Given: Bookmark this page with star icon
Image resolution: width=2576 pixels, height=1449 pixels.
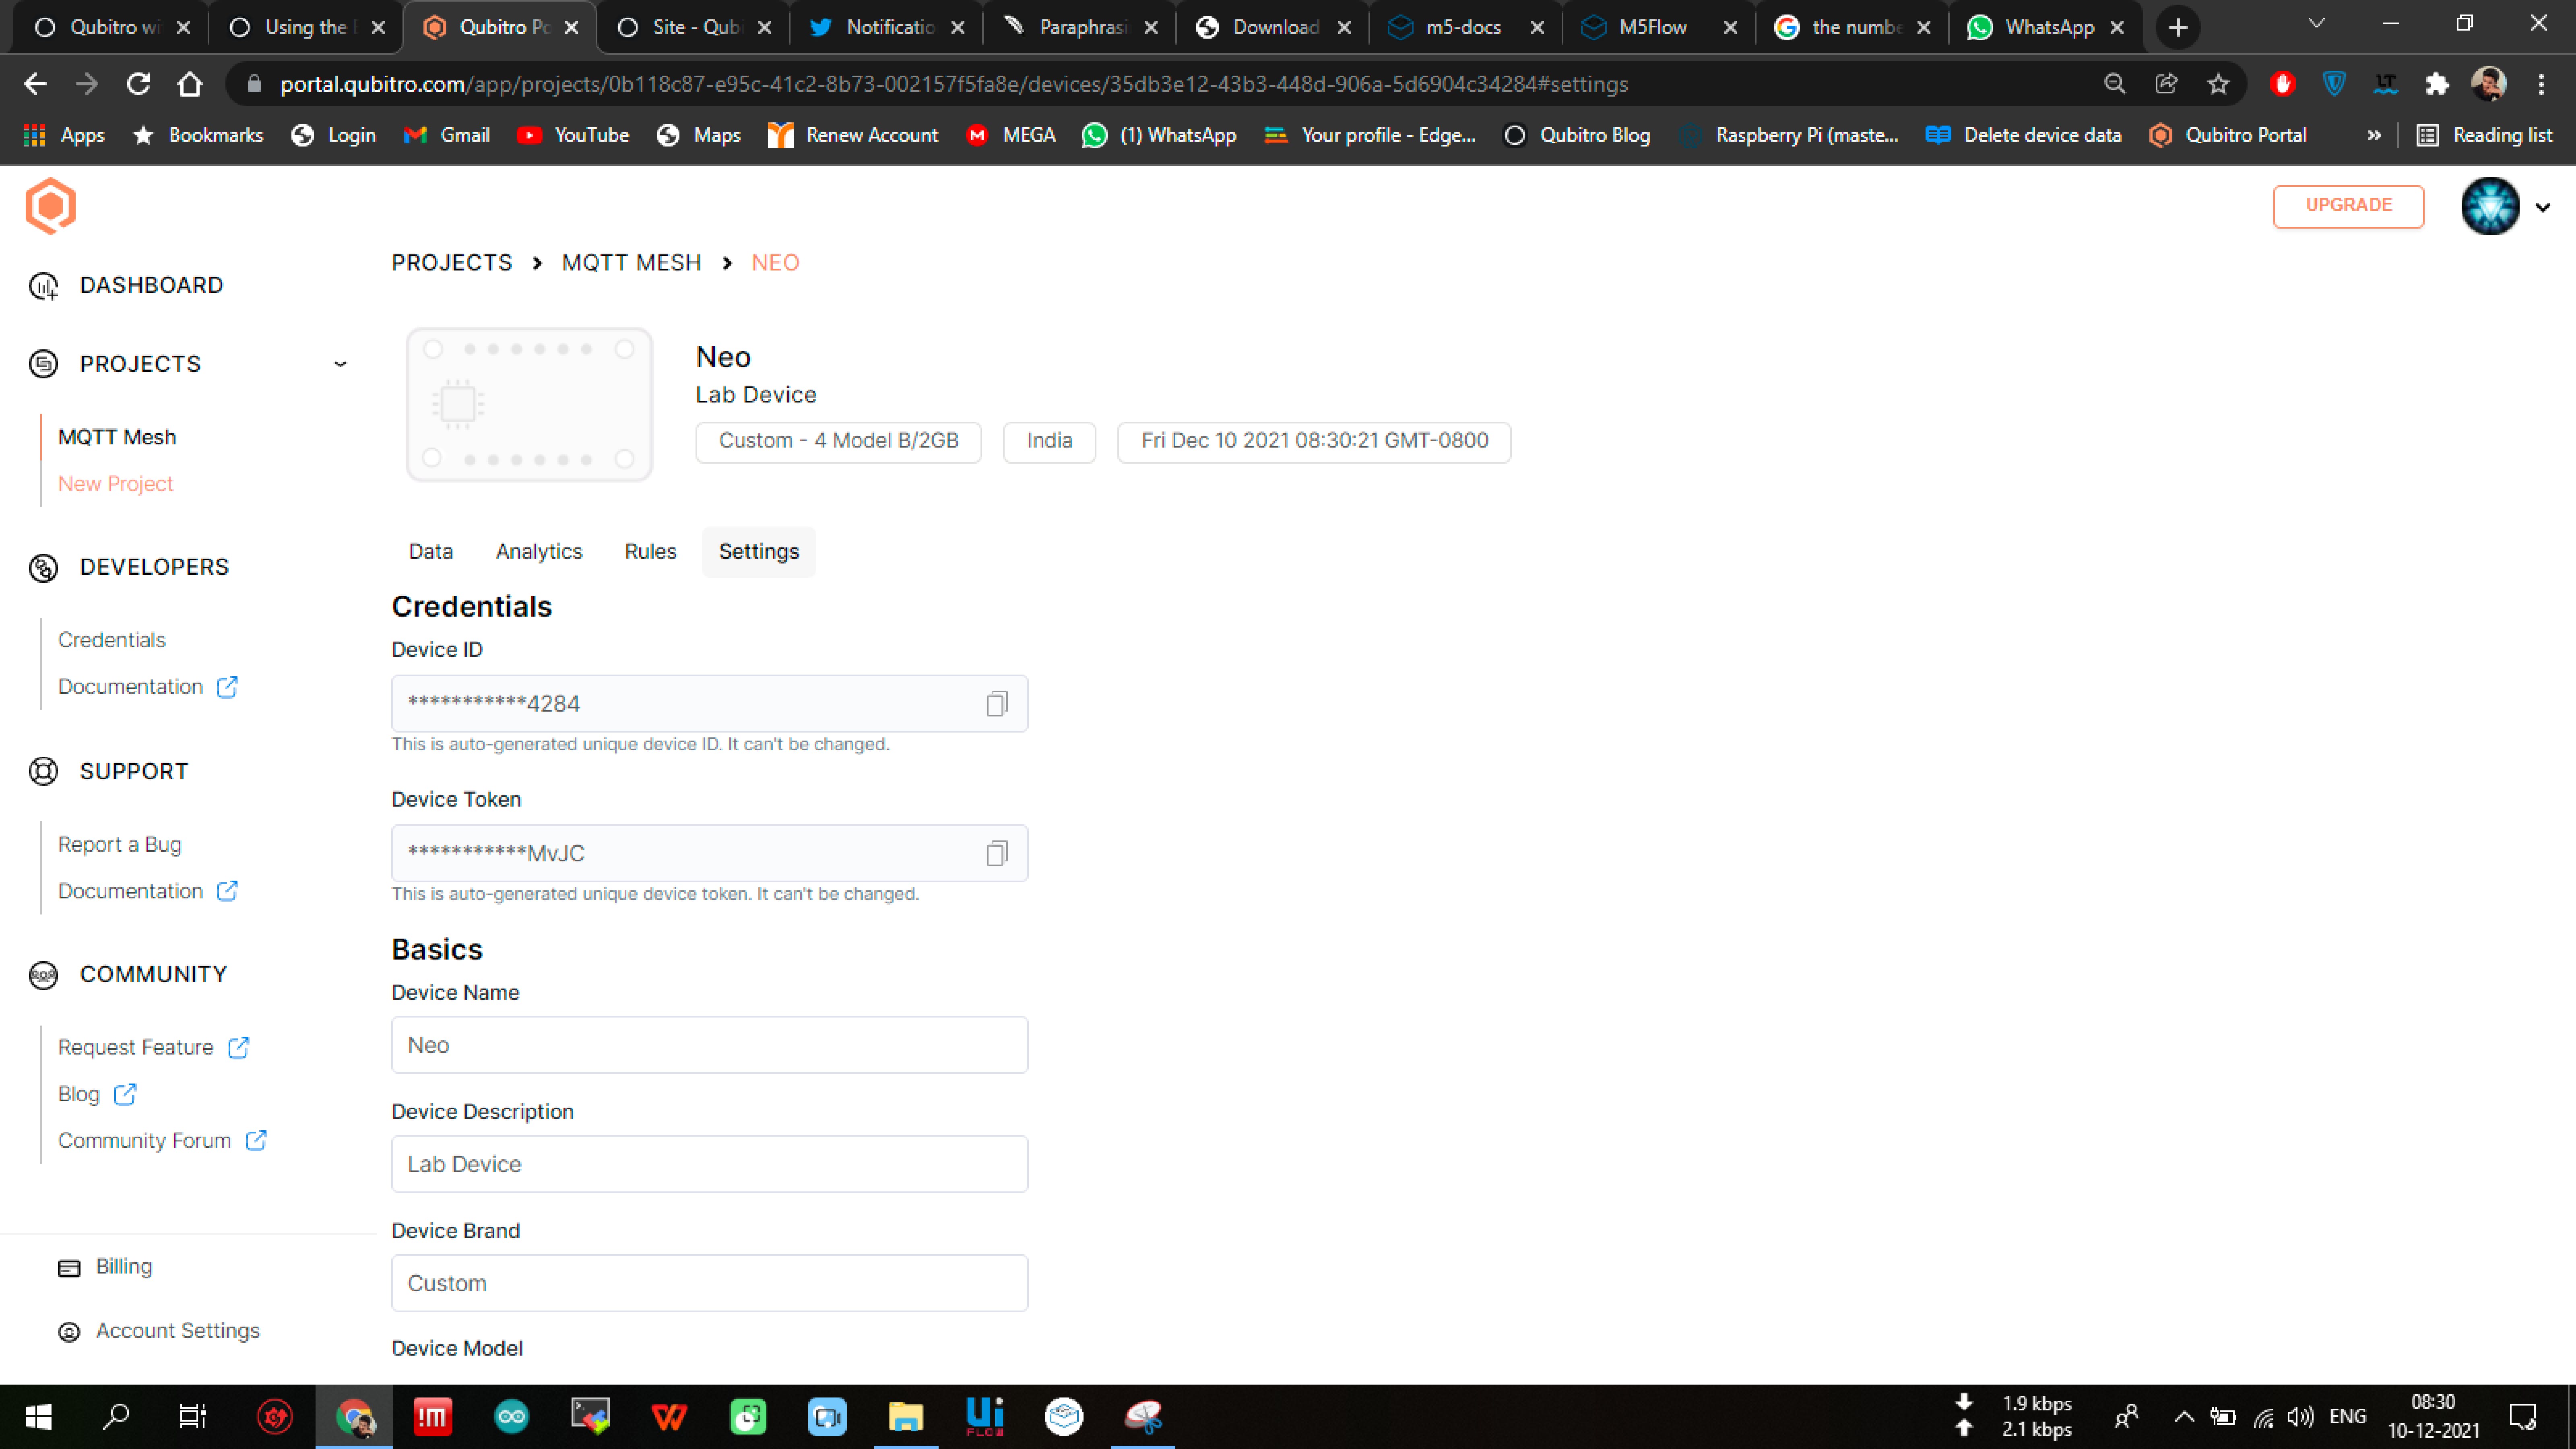Looking at the screenshot, I should pyautogui.click(x=2218, y=84).
